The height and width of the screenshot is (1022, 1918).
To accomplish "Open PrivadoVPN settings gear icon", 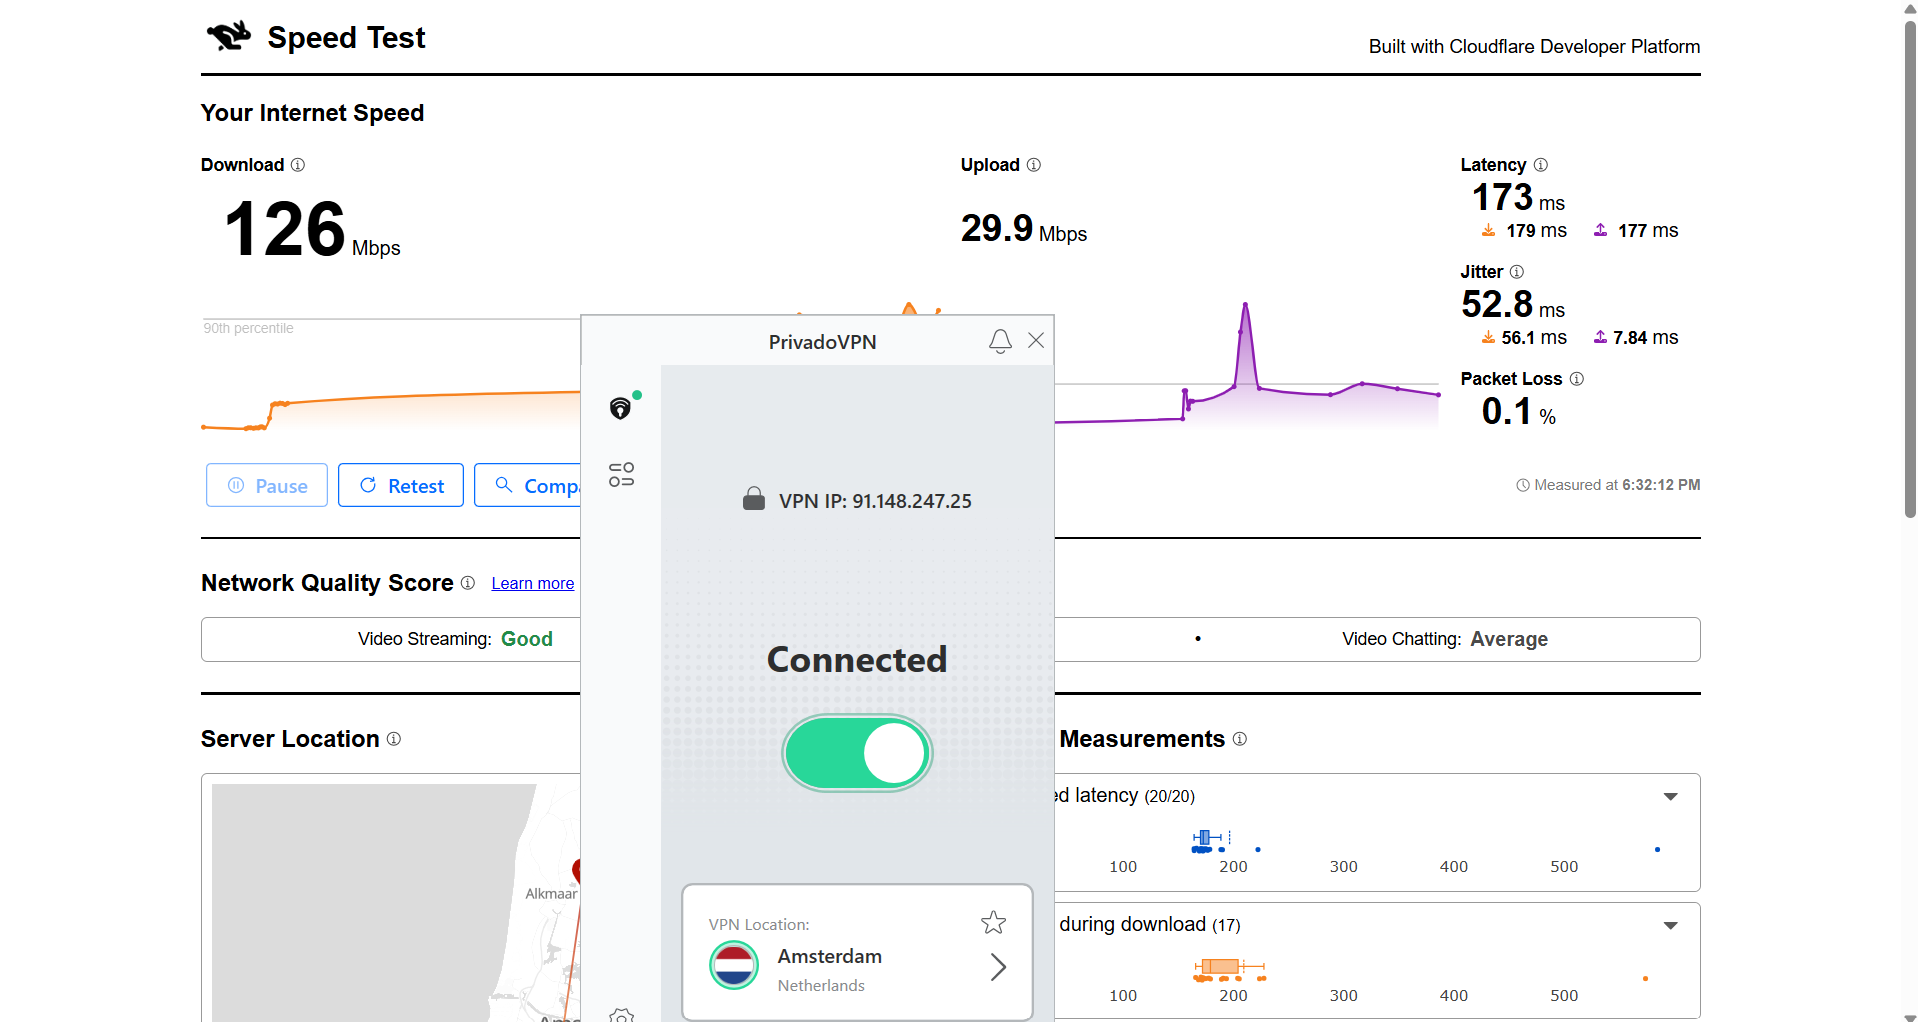I will (x=622, y=1015).
